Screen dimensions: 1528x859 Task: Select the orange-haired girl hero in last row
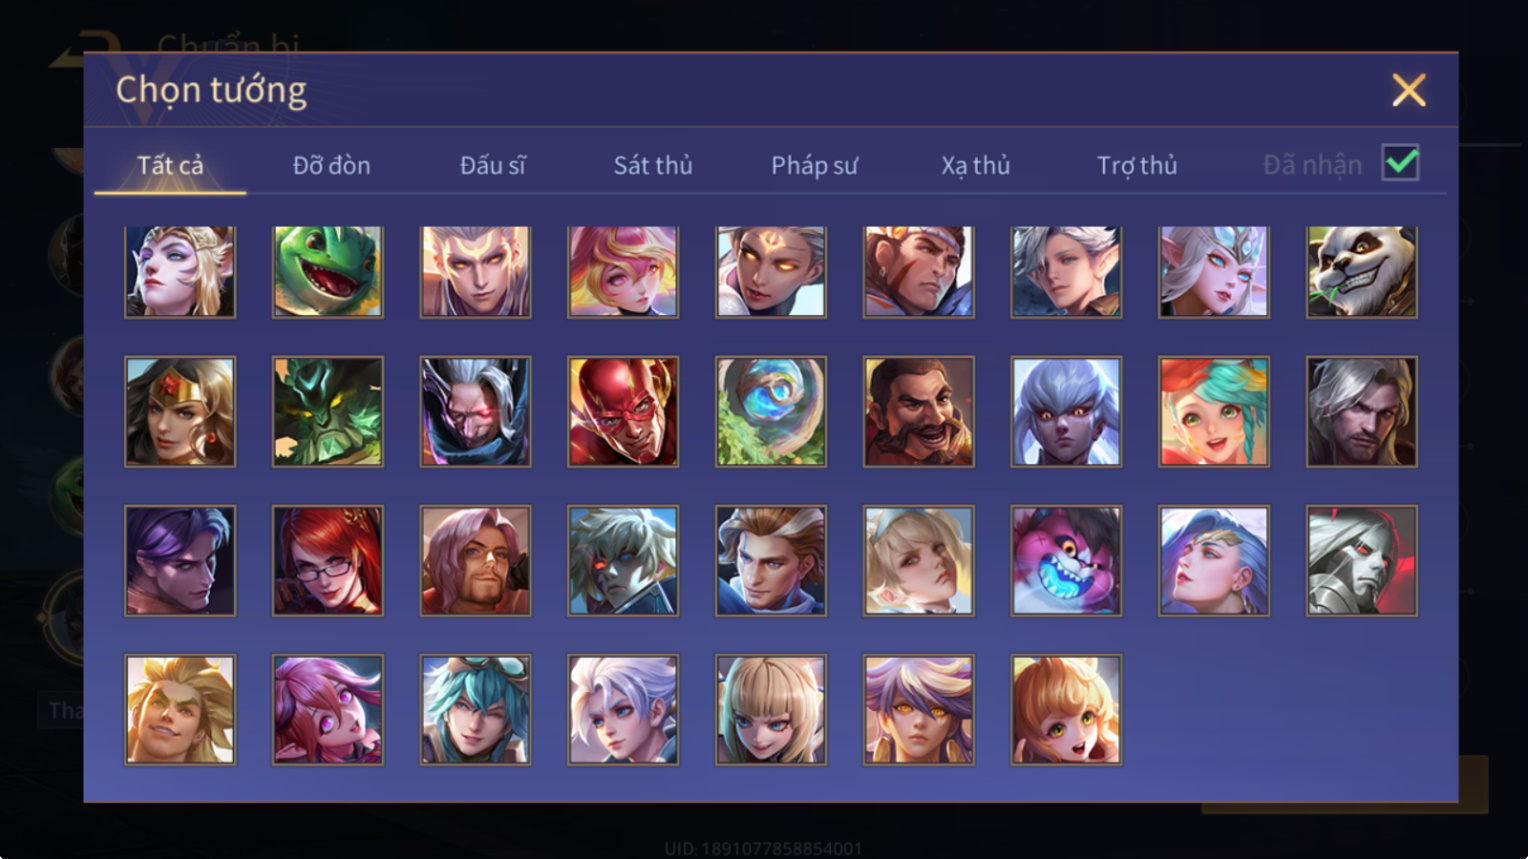tap(1066, 710)
